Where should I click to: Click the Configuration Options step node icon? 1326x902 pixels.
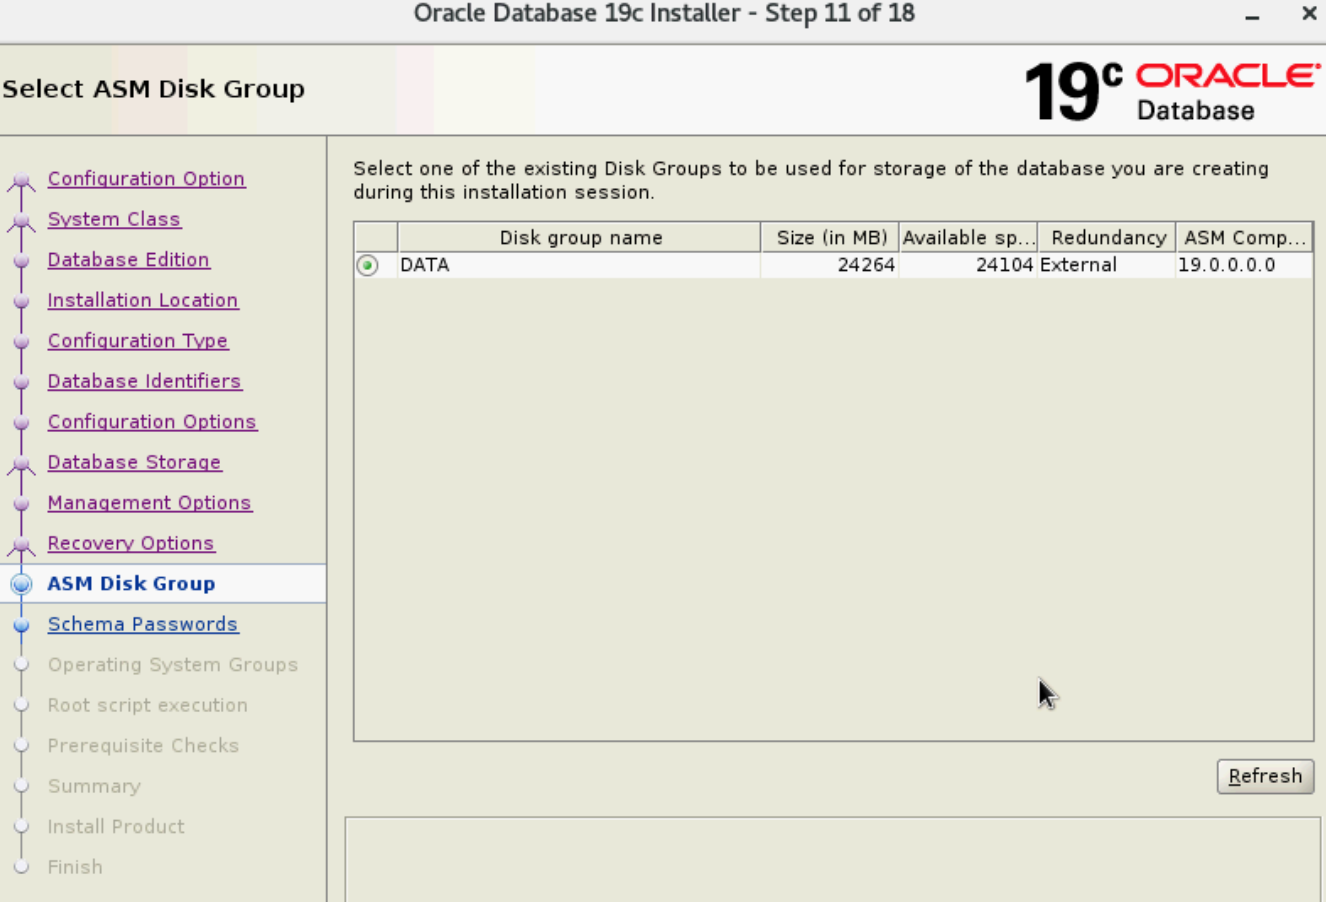[21, 423]
